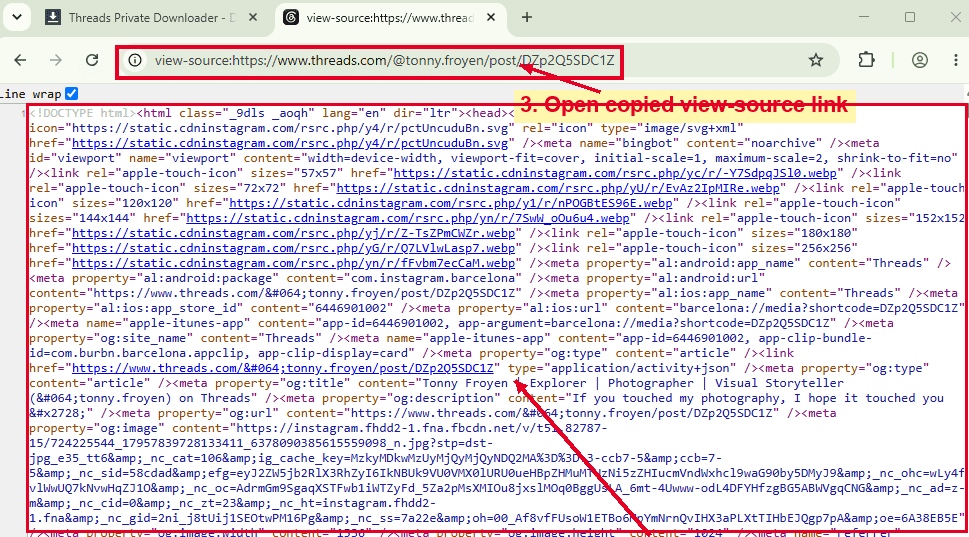Open a new browser tab
Image resolution: width=969 pixels, height=537 pixels.
pos(527,17)
